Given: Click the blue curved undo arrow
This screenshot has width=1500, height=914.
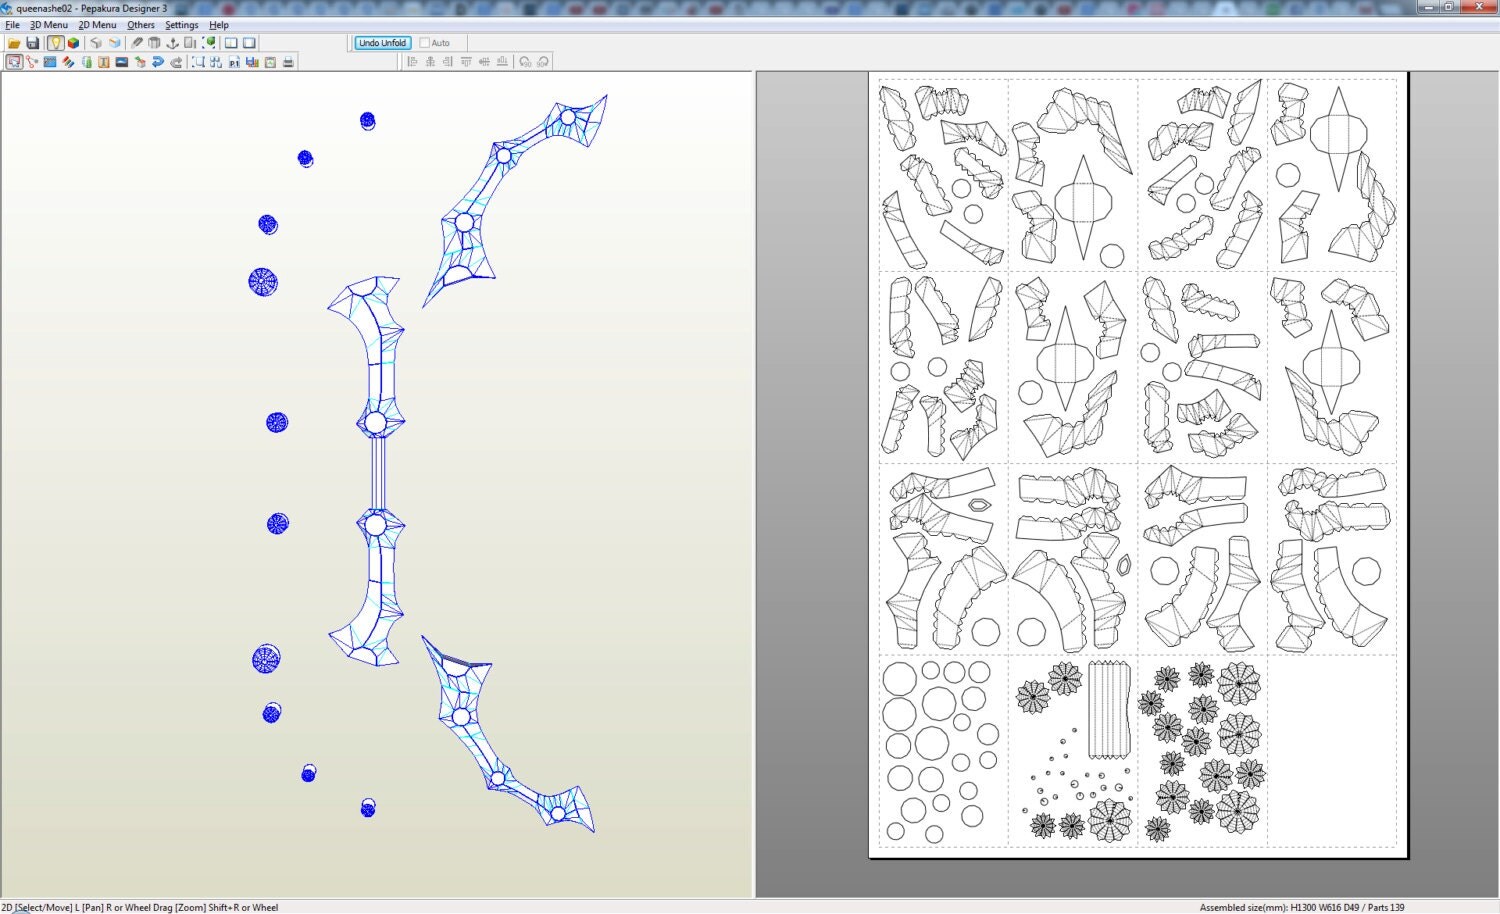Looking at the screenshot, I should coord(158,62).
